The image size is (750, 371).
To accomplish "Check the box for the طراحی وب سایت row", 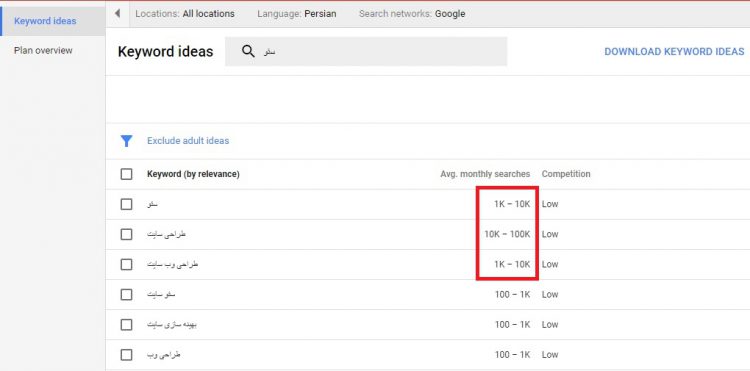I will [126, 264].
